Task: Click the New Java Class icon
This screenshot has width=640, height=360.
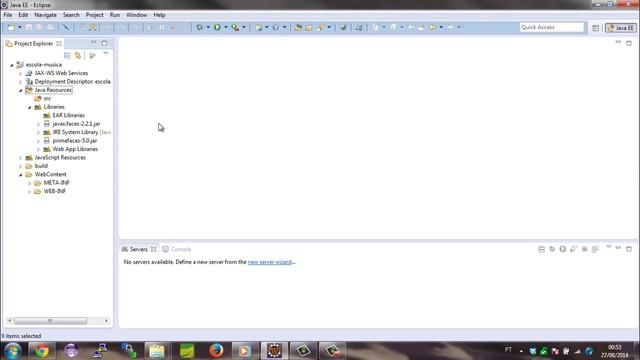Action: point(276,27)
